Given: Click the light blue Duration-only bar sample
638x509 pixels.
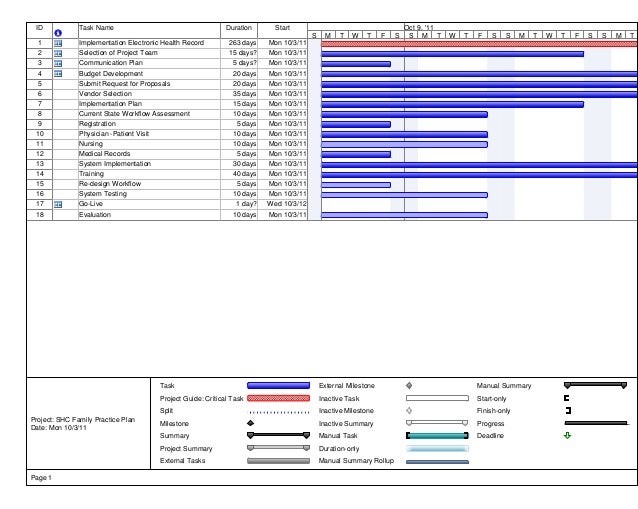Looking at the screenshot, I should [437, 448].
